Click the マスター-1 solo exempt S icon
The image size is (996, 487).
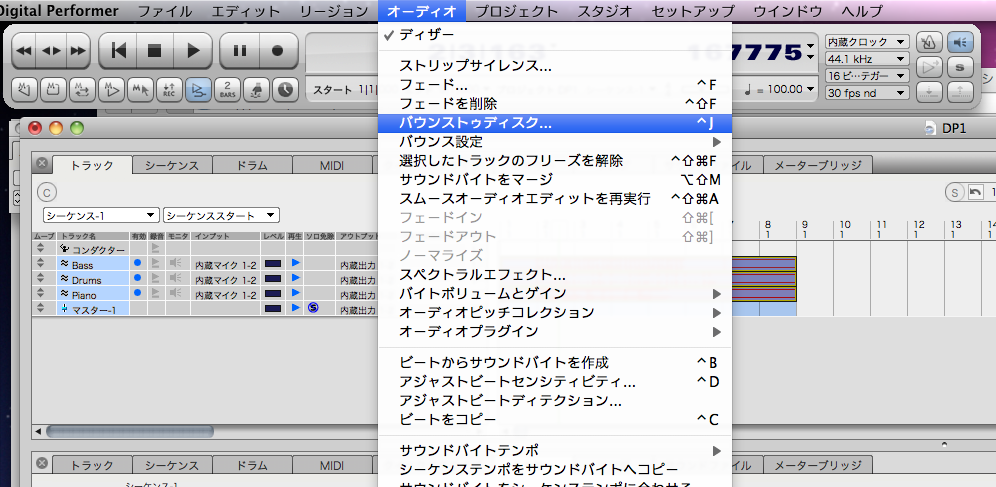click(313, 308)
